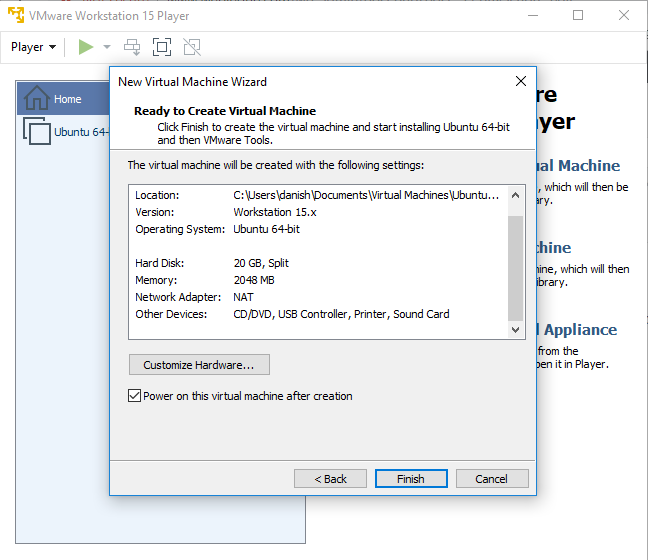Click 'Ready to Create Virtual Machine' heading
648x560 pixels.
click(225, 111)
